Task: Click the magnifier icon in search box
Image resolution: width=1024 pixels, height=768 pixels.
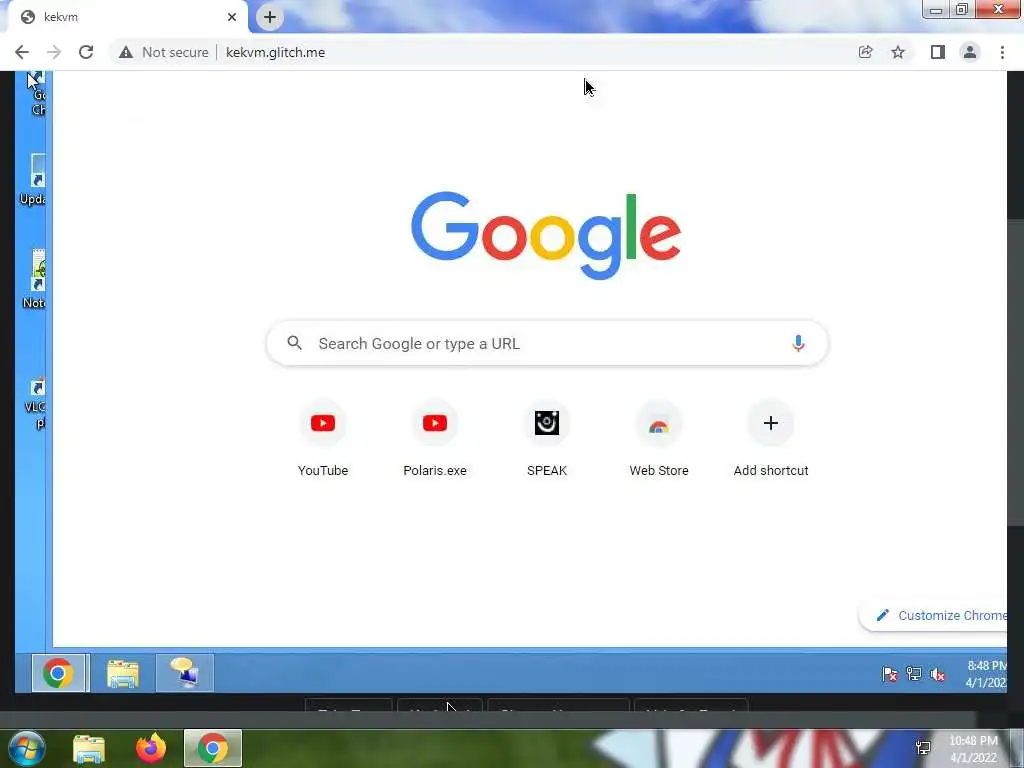Action: coord(295,343)
